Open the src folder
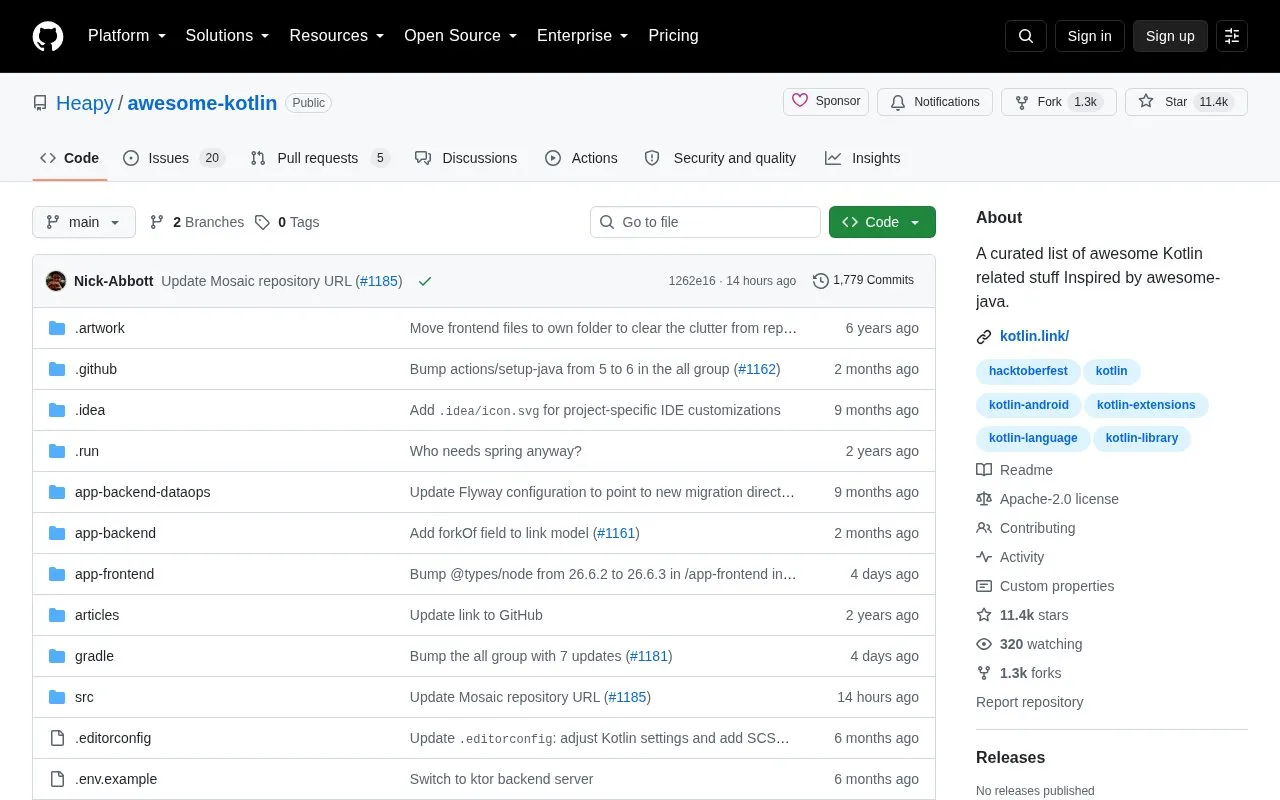Image resolution: width=1280 pixels, height=800 pixels. point(84,697)
